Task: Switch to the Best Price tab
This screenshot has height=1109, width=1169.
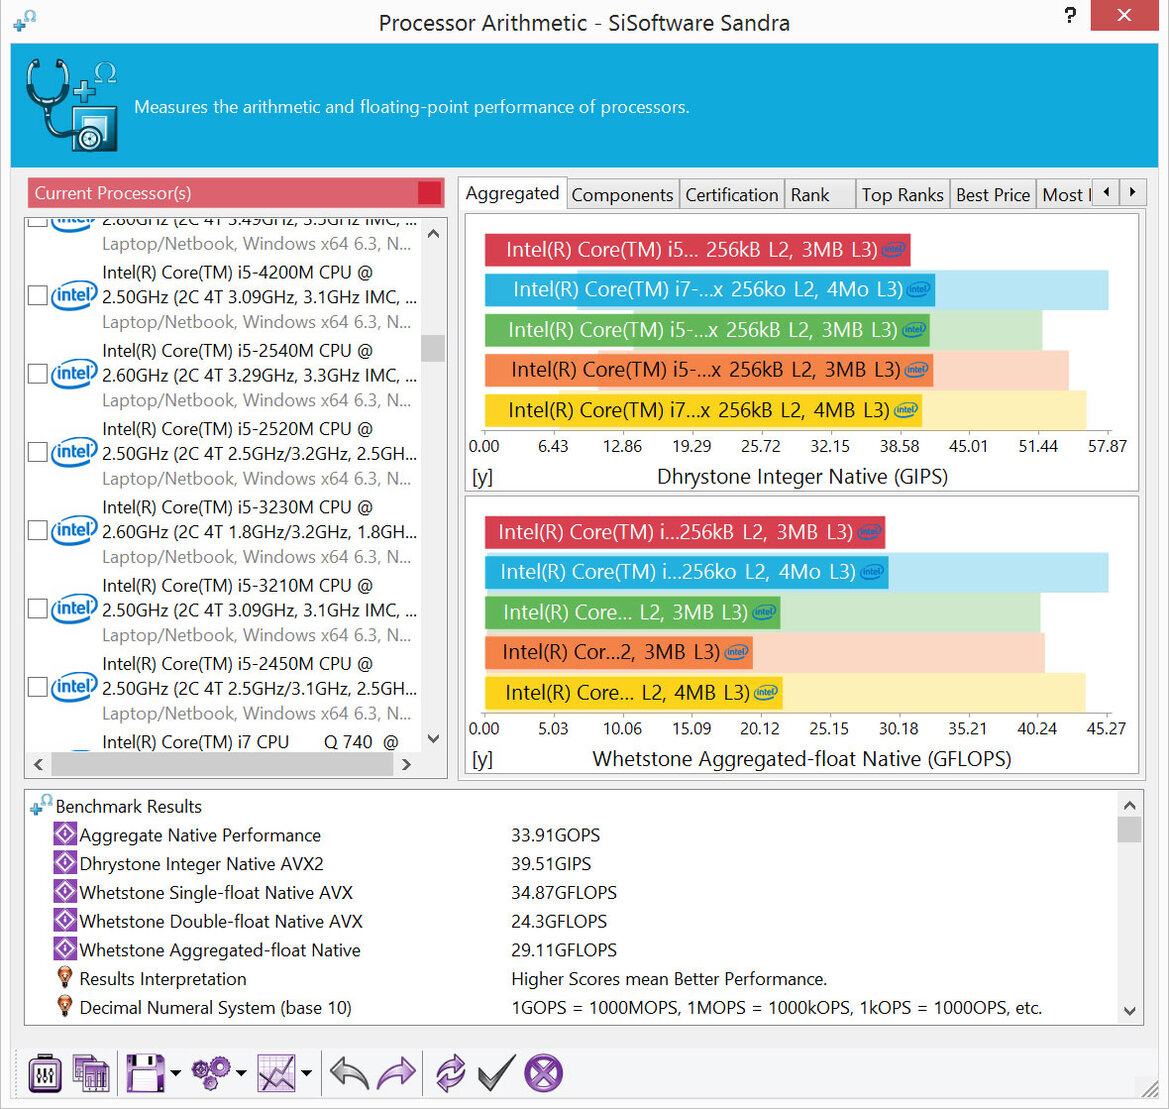Action: pyautogui.click(x=992, y=195)
